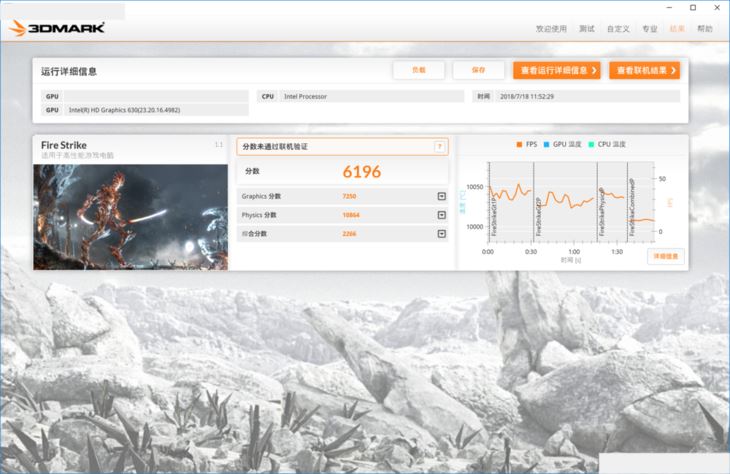Open the 专业 tab
The image size is (730, 474).
650,29
